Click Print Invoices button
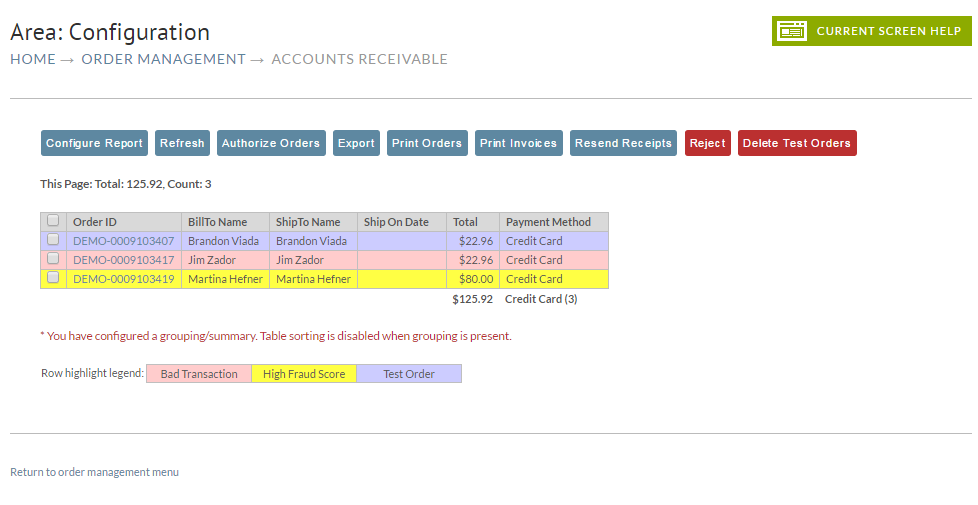 pos(519,143)
